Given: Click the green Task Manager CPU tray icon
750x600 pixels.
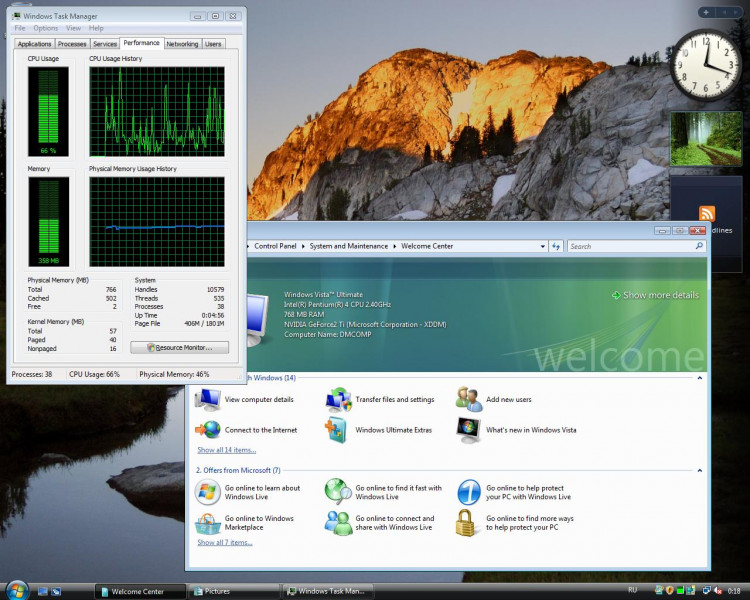Looking at the screenshot, I should pos(680,591).
